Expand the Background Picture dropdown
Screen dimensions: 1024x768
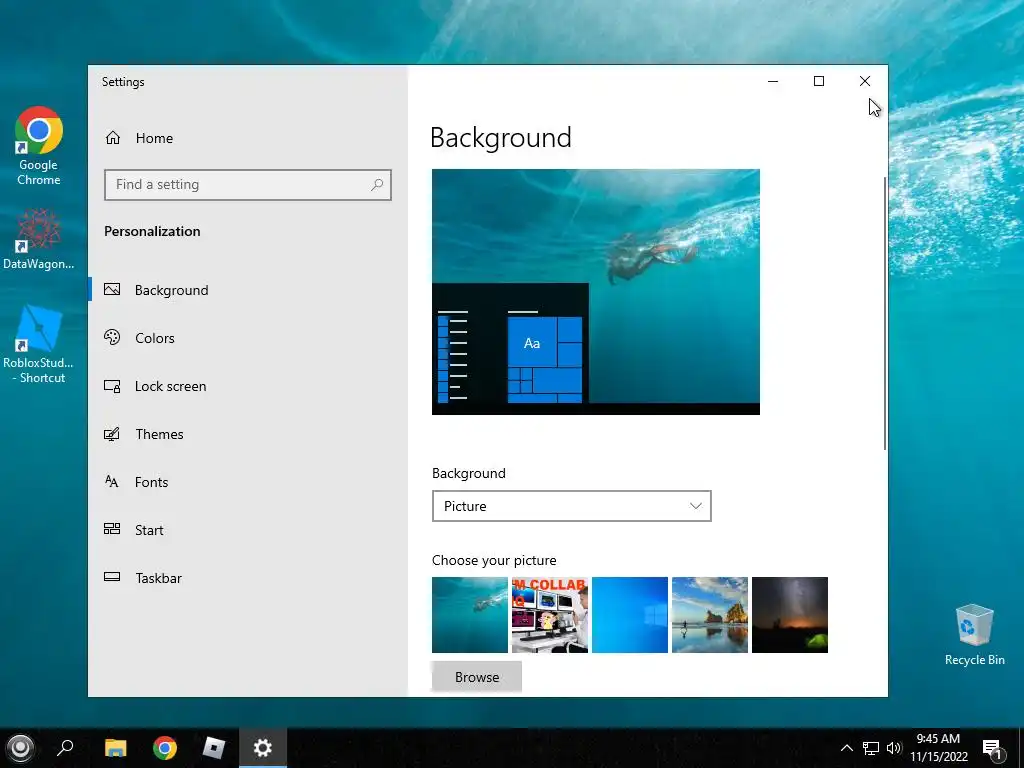pos(571,506)
